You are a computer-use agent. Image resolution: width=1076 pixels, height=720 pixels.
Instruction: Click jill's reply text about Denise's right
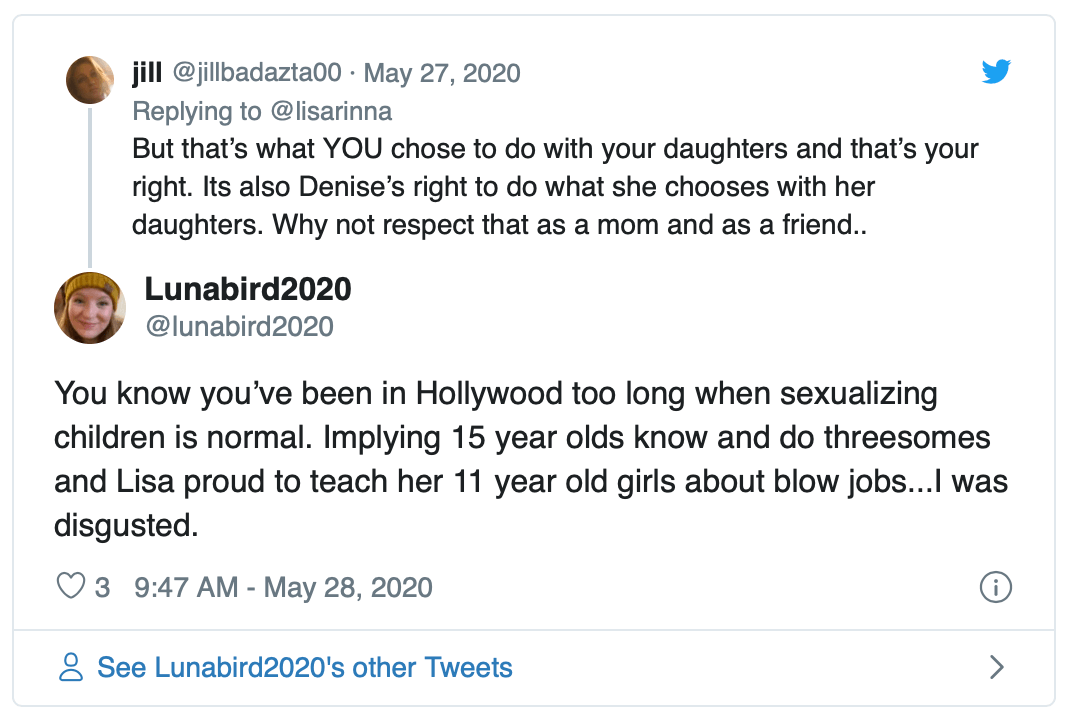pos(555,187)
